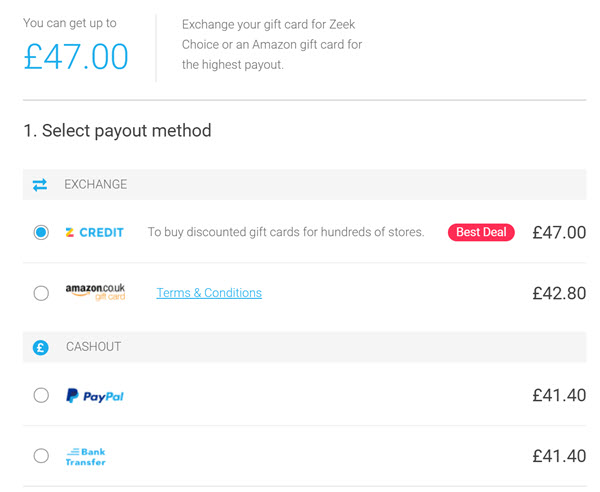Select the Amazon gift card radio button
Screen dimensions: 600x492
click(41, 293)
